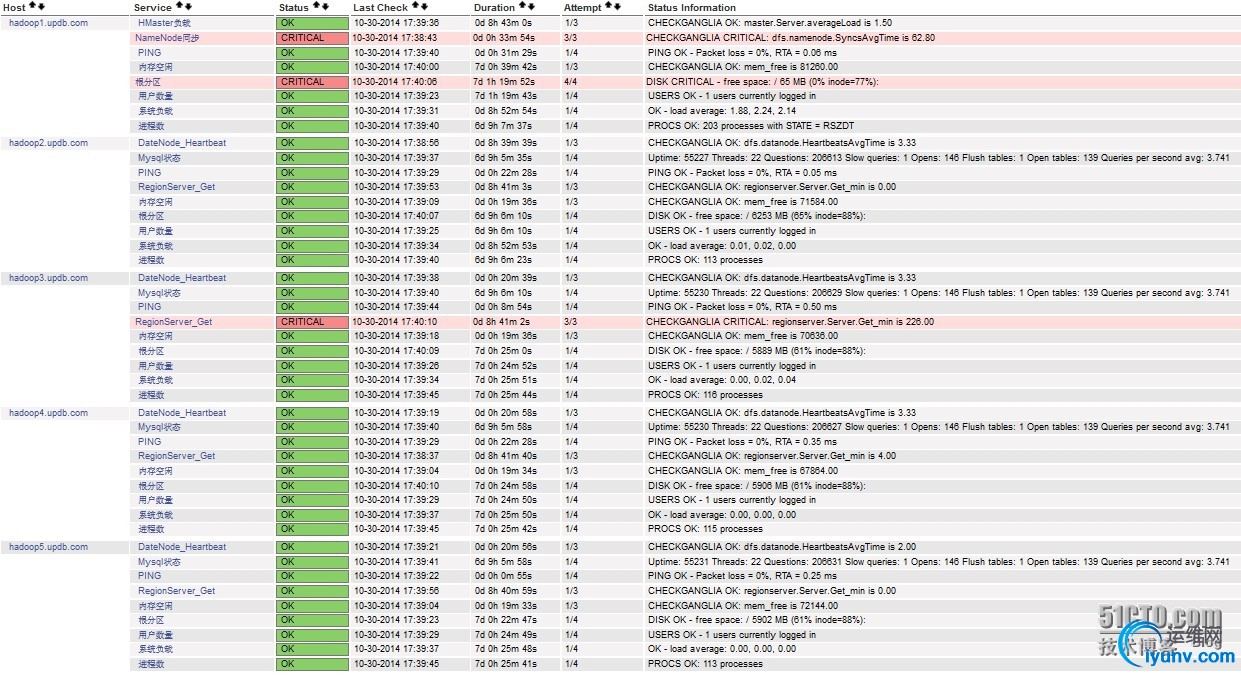Open host hadoop4.updb.com
Screen dimensions: 1241x675
(x=48, y=413)
